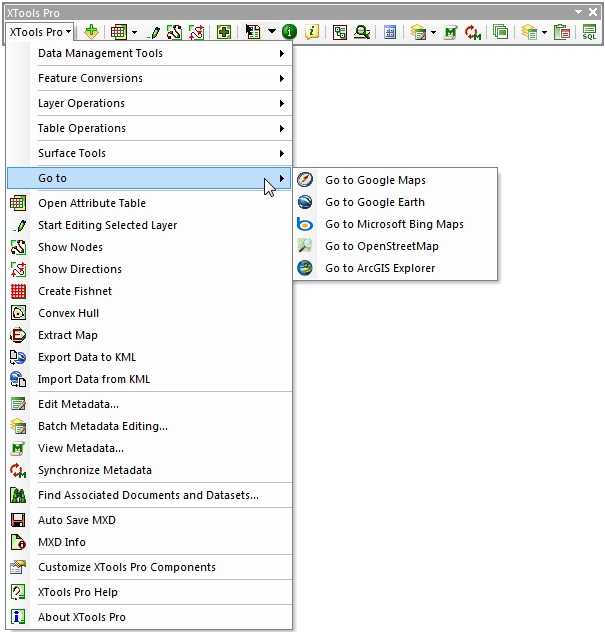Click the Extract Map menu icon

(18, 335)
